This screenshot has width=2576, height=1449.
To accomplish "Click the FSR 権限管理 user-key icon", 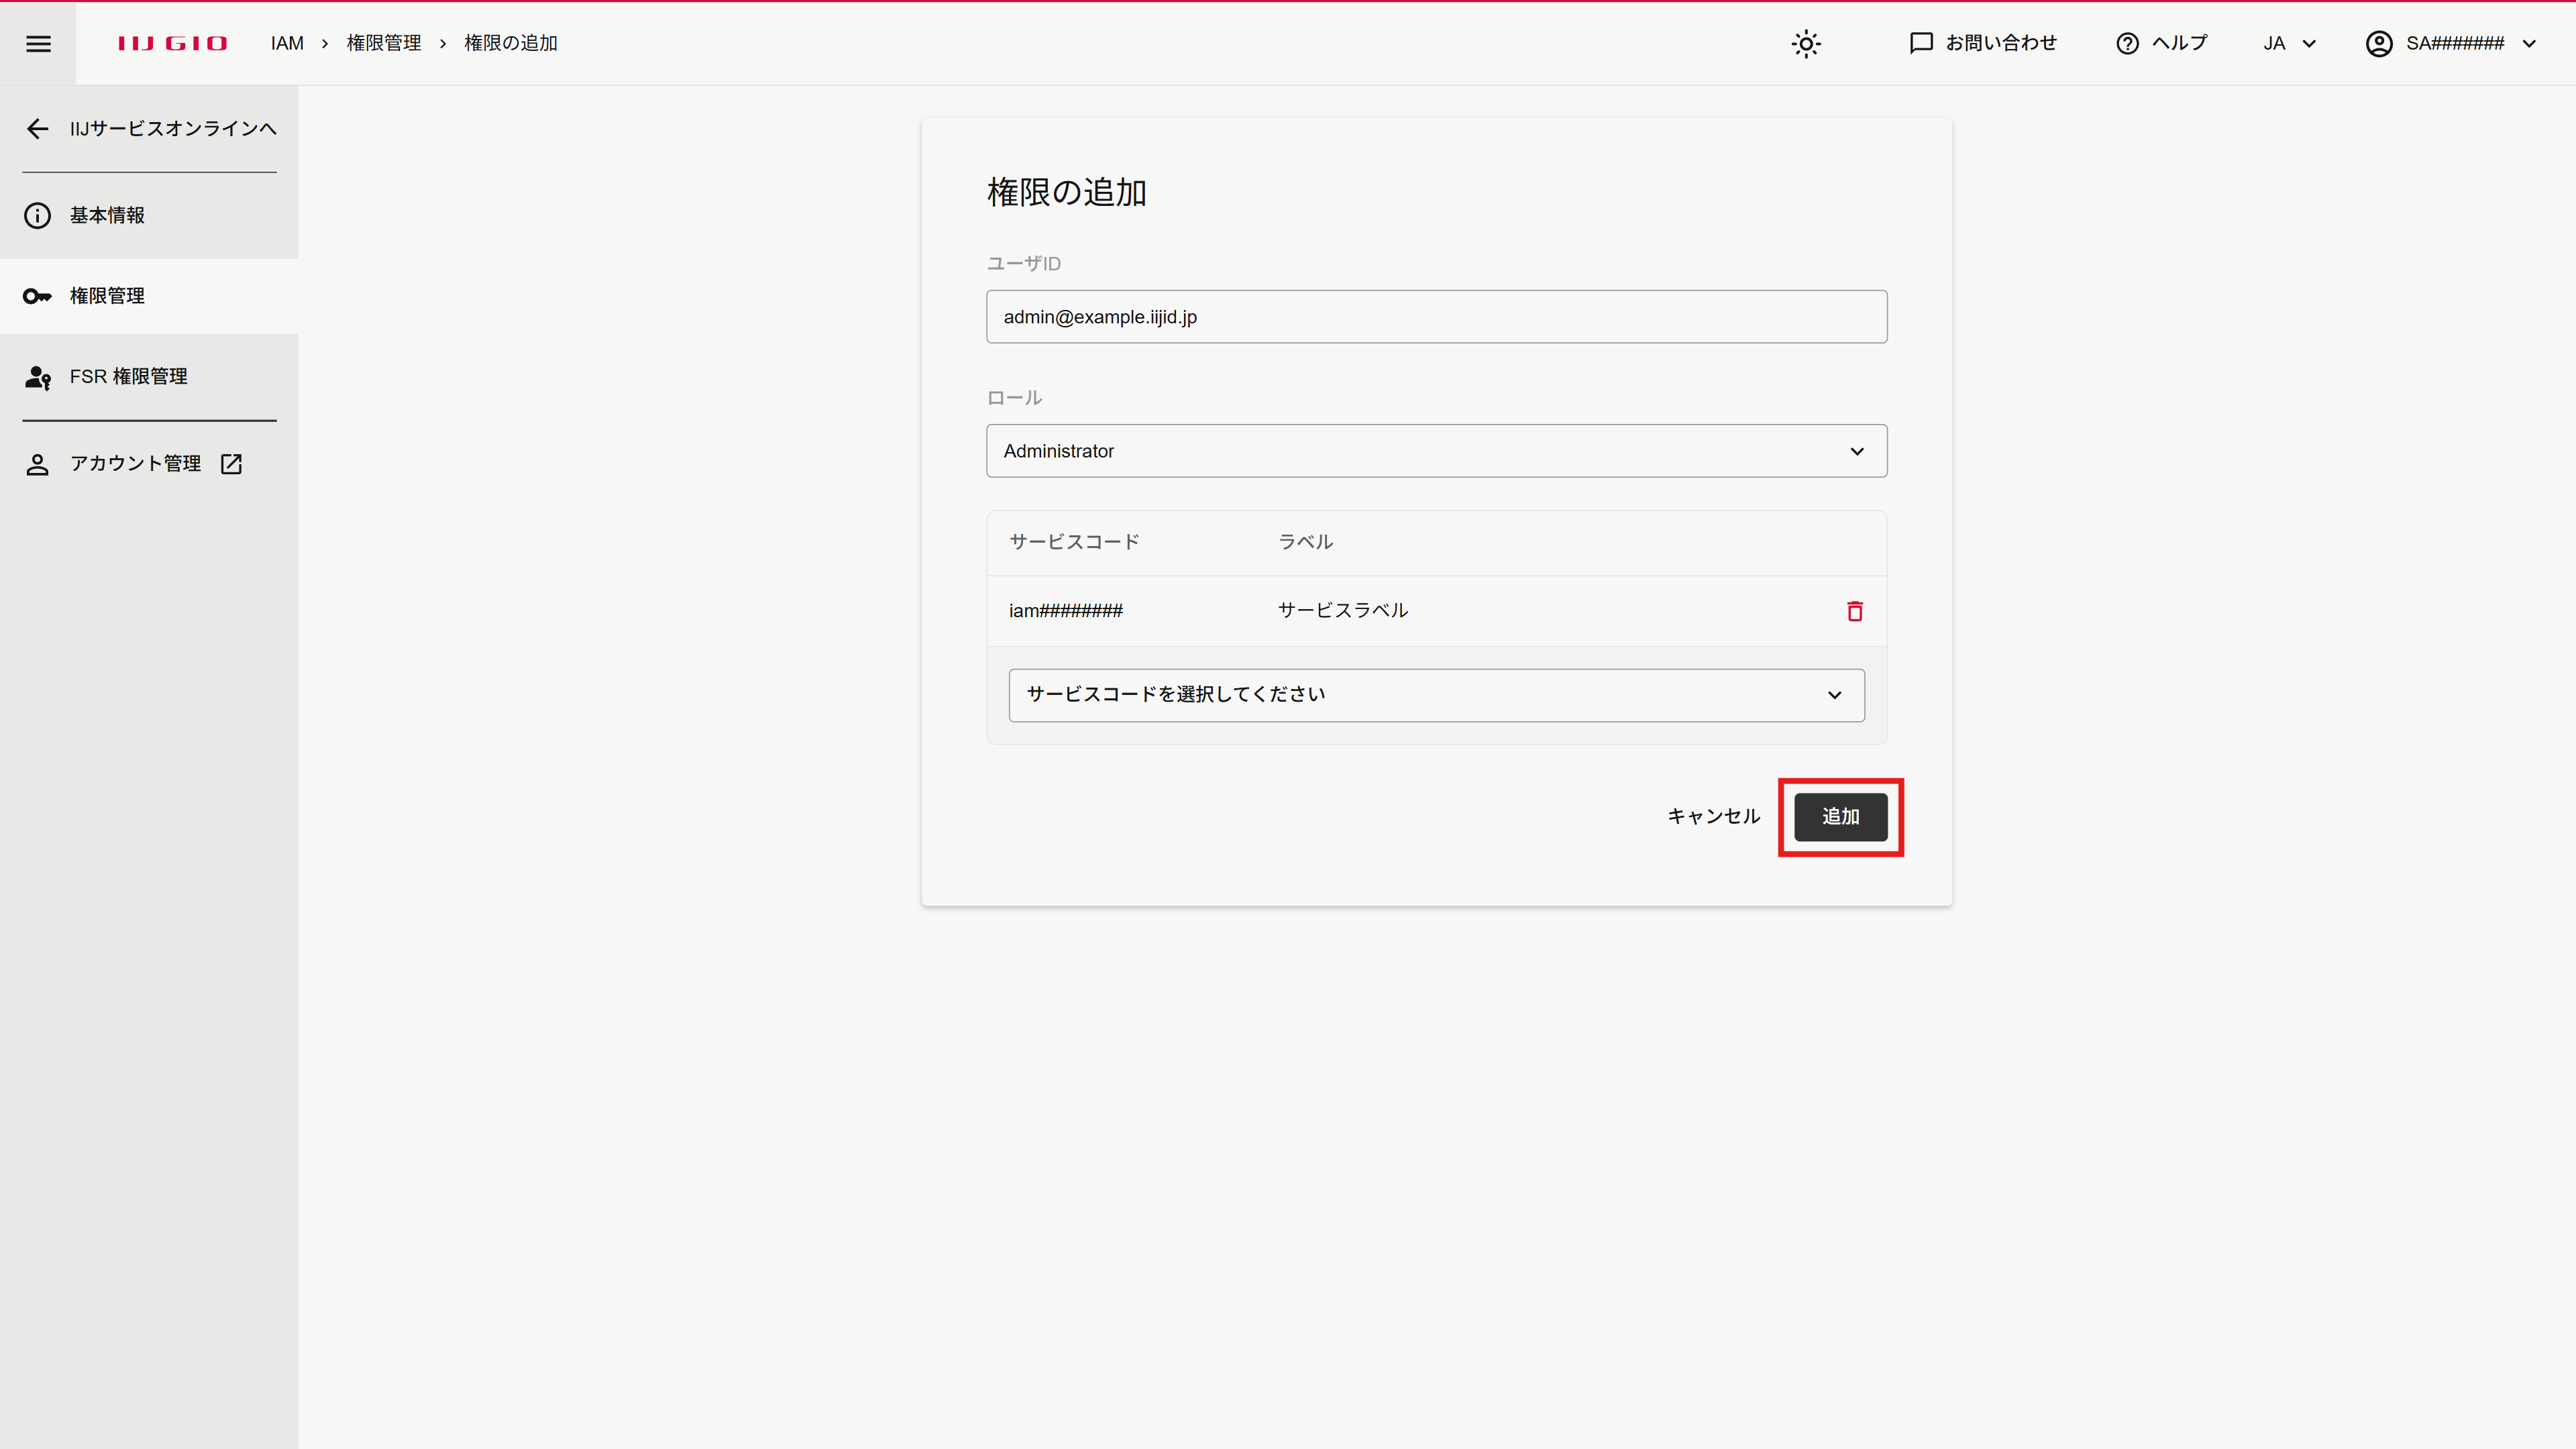I will [37, 377].
